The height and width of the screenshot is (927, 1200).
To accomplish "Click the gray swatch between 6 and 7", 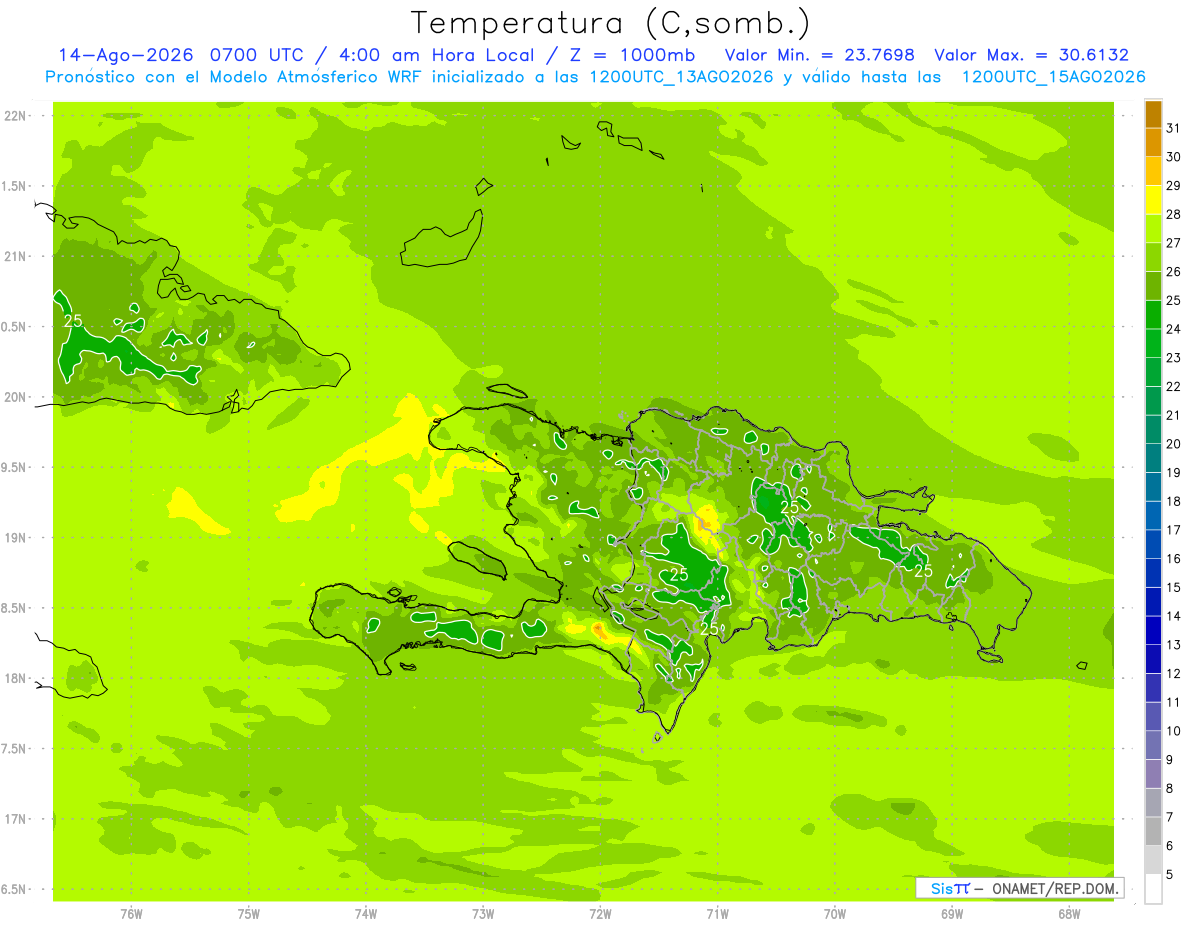I will point(1153,831).
